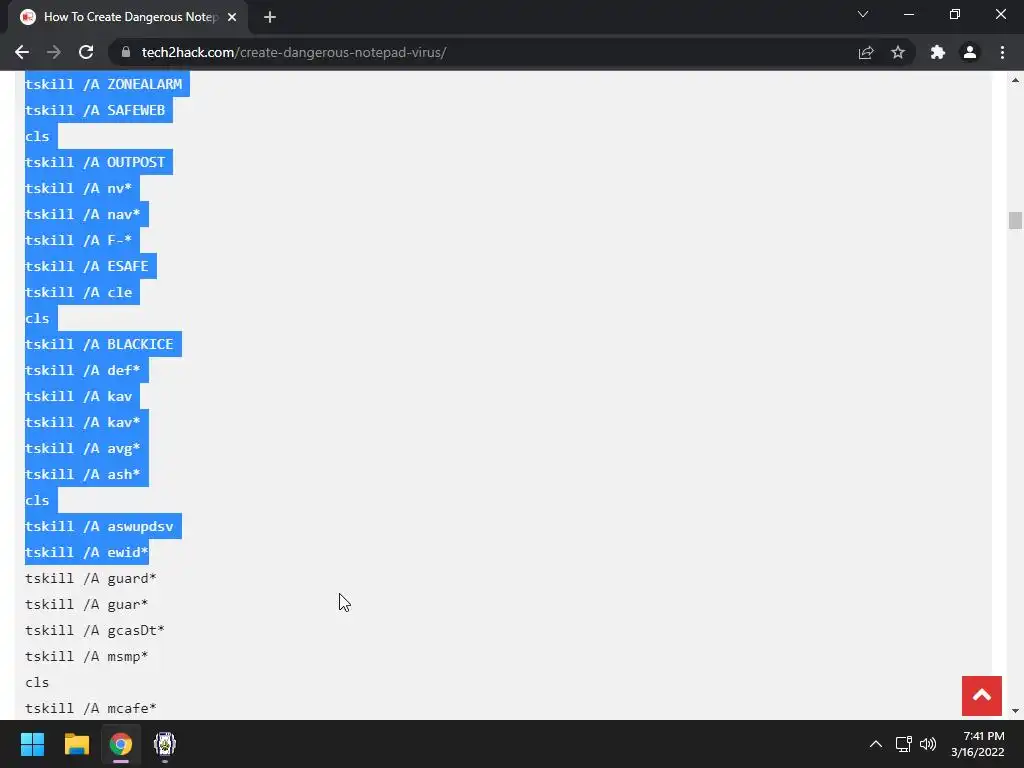
Task: Click the line 'tskill /A kav' without asterisk
Action: (78, 396)
